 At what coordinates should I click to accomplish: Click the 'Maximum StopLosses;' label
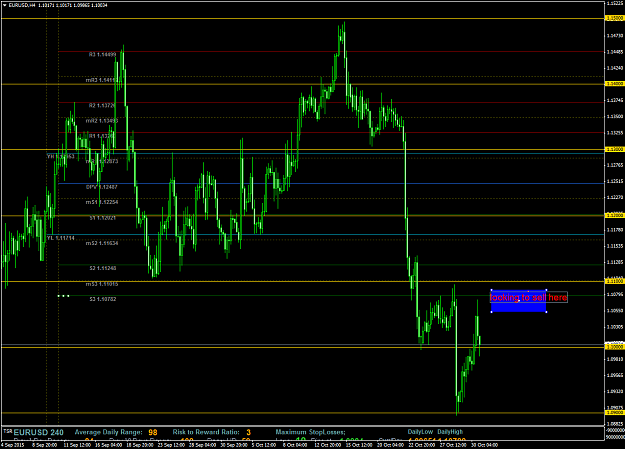click(x=311, y=432)
